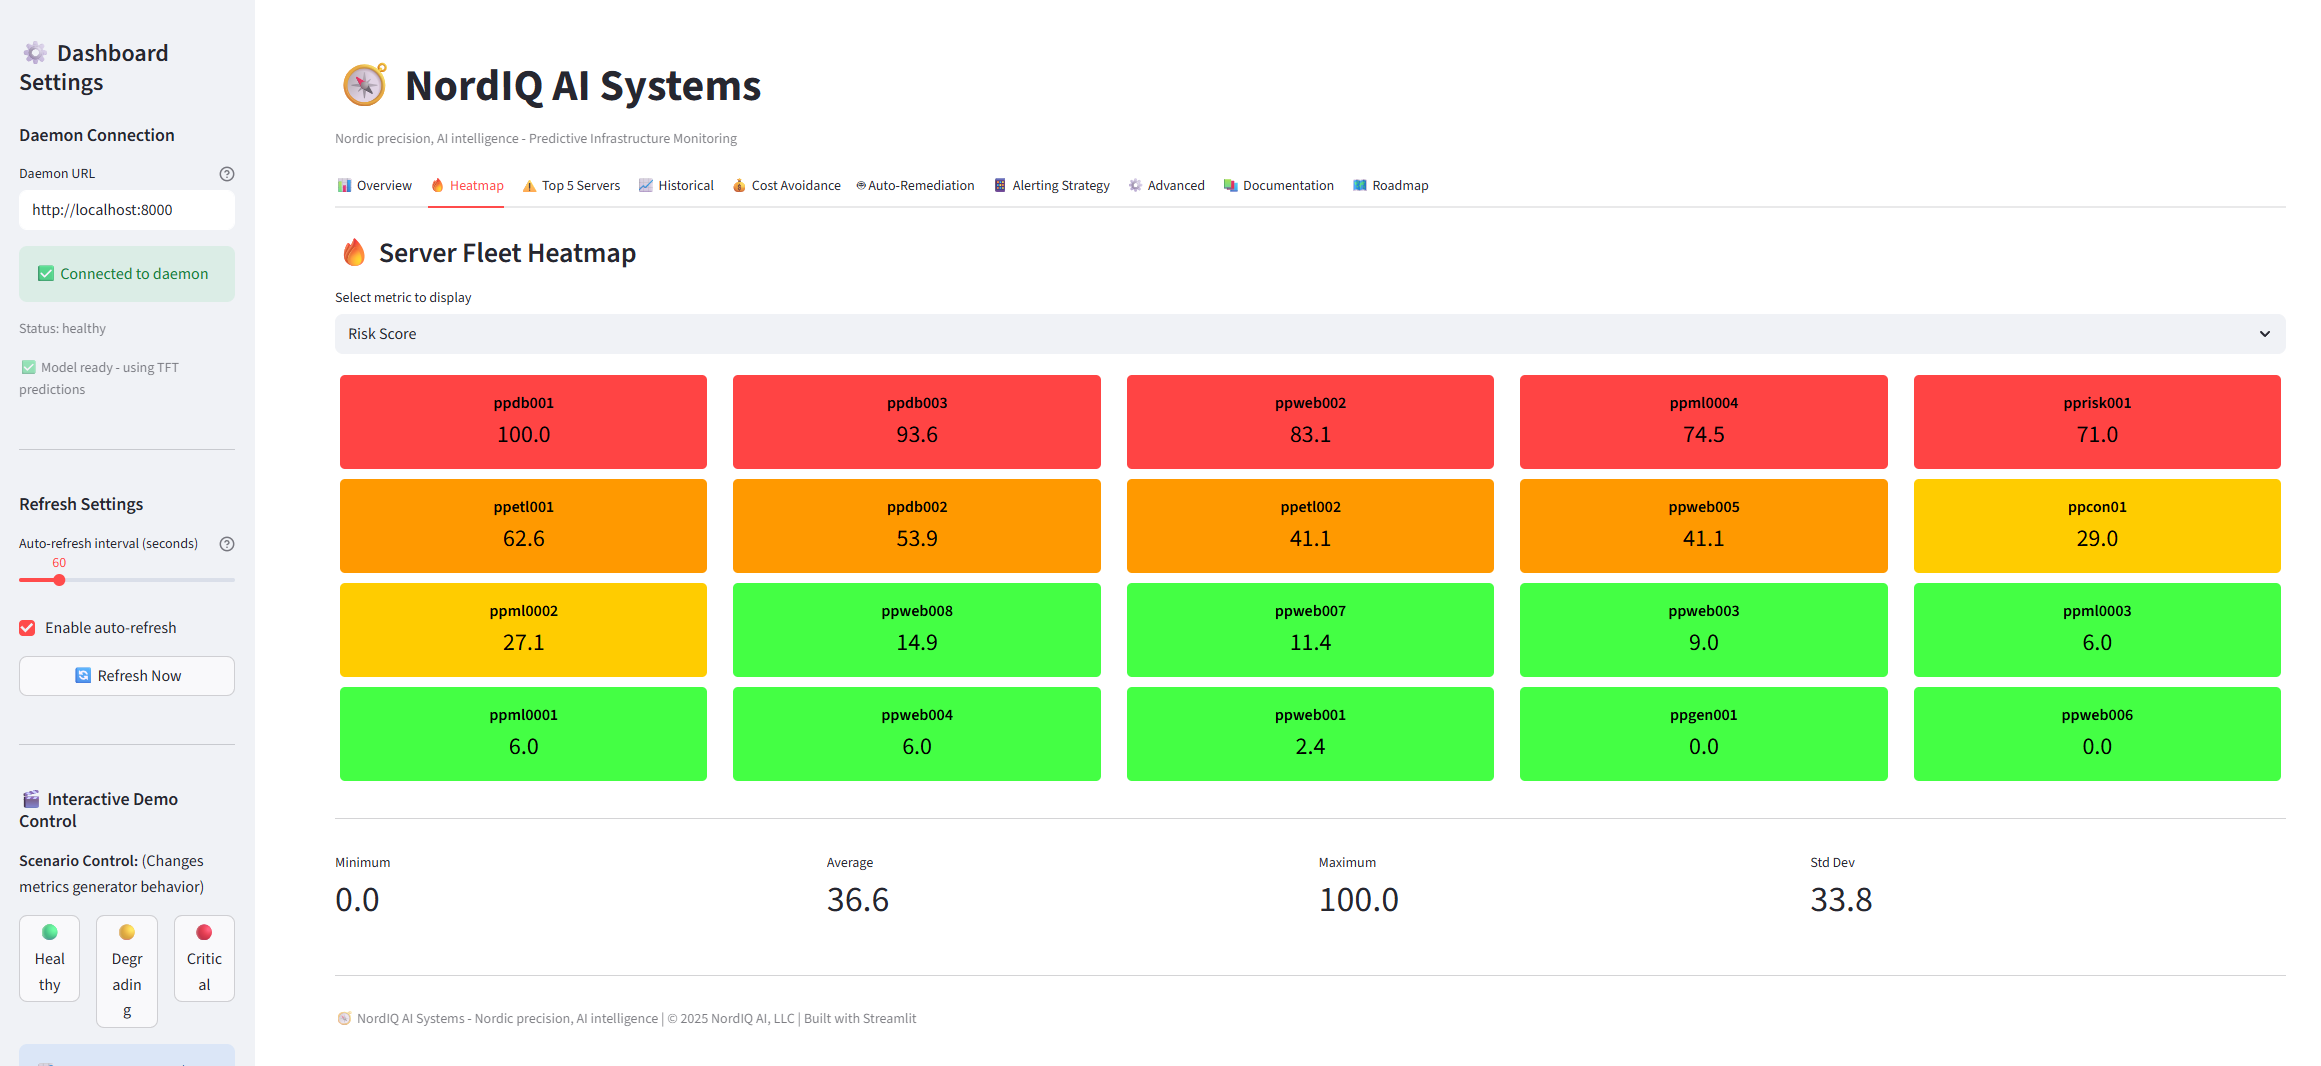2321x1066 pixels.
Task: Click inside the Daemon URL input field
Action: [x=126, y=210]
